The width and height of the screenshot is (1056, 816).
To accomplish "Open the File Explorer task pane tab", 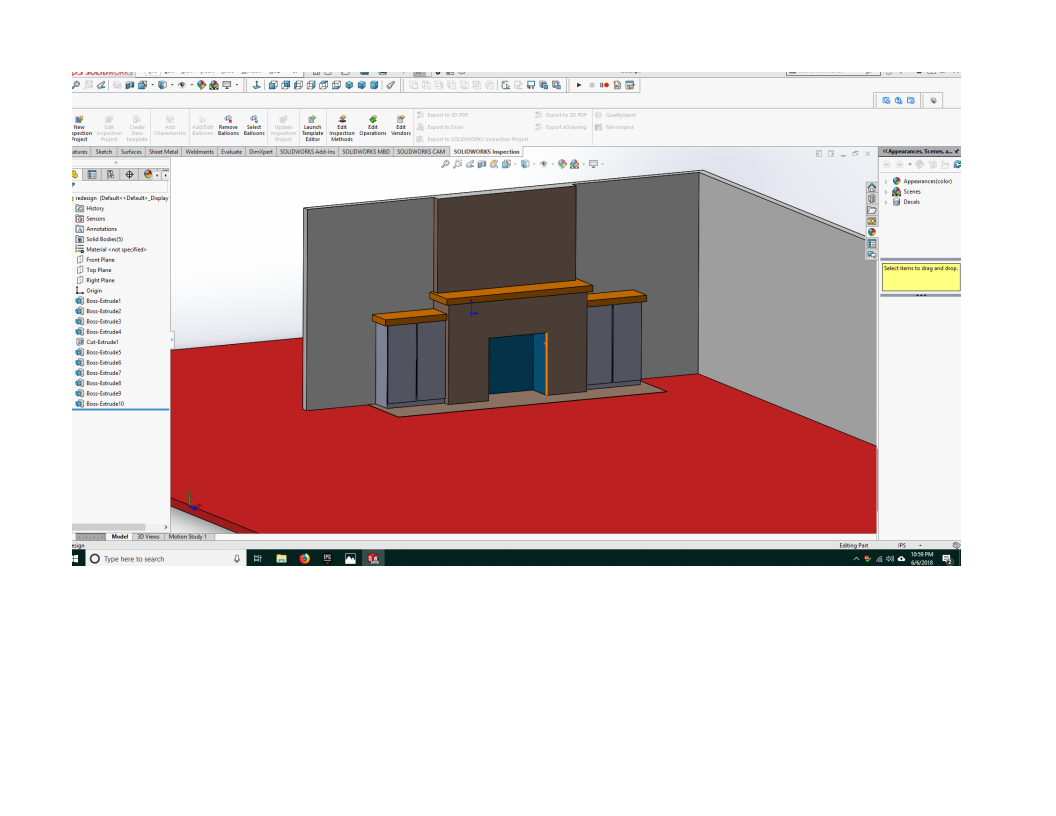I will pos(871,210).
